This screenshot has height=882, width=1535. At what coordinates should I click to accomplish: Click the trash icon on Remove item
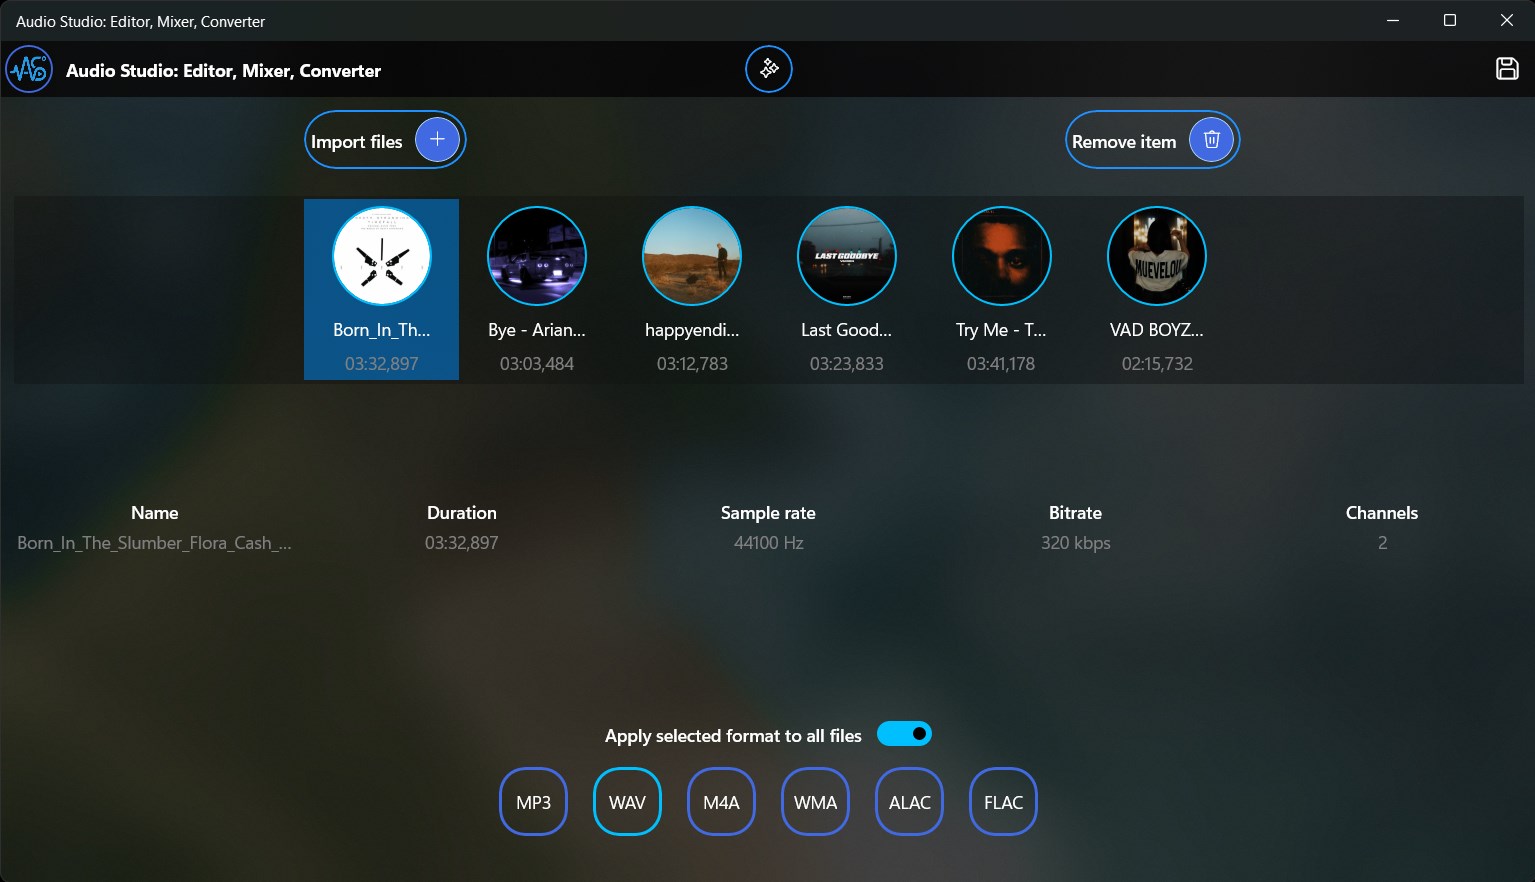1211,140
